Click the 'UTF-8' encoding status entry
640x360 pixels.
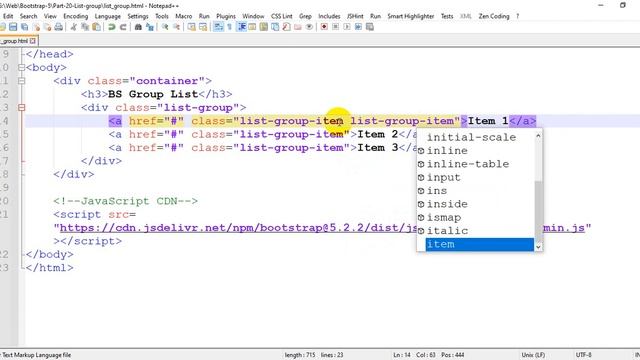[584, 355]
